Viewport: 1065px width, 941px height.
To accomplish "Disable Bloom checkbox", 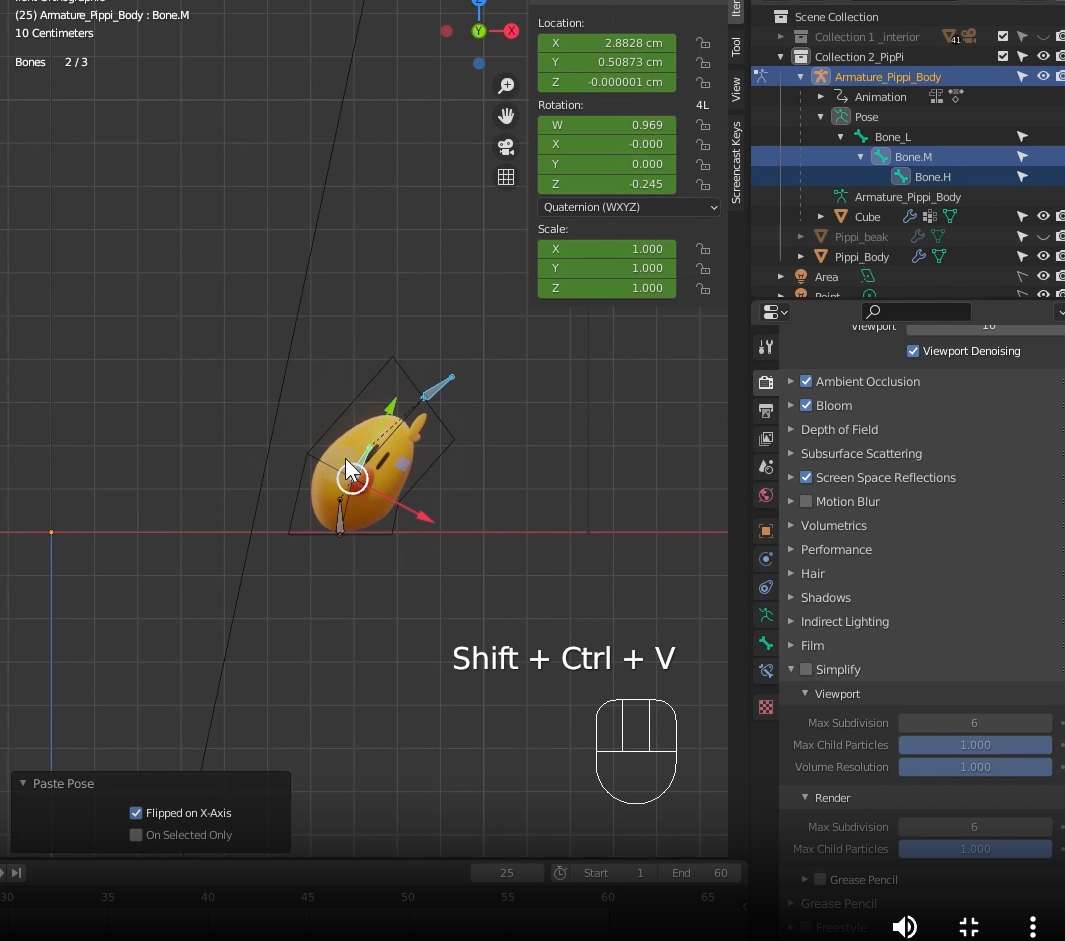I will coord(806,406).
